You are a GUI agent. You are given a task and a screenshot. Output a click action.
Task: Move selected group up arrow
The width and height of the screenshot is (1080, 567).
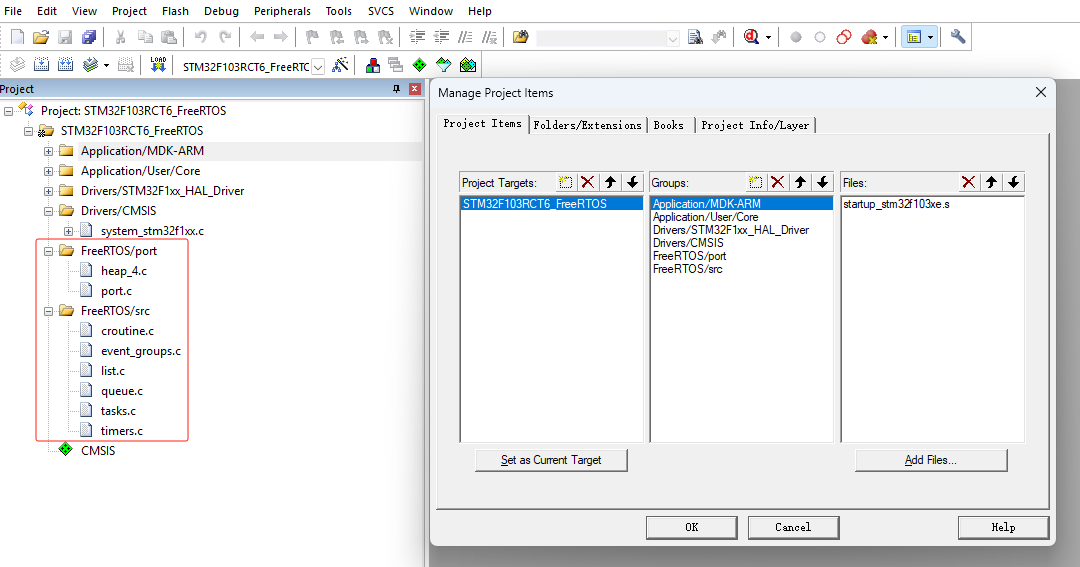click(x=800, y=183)
